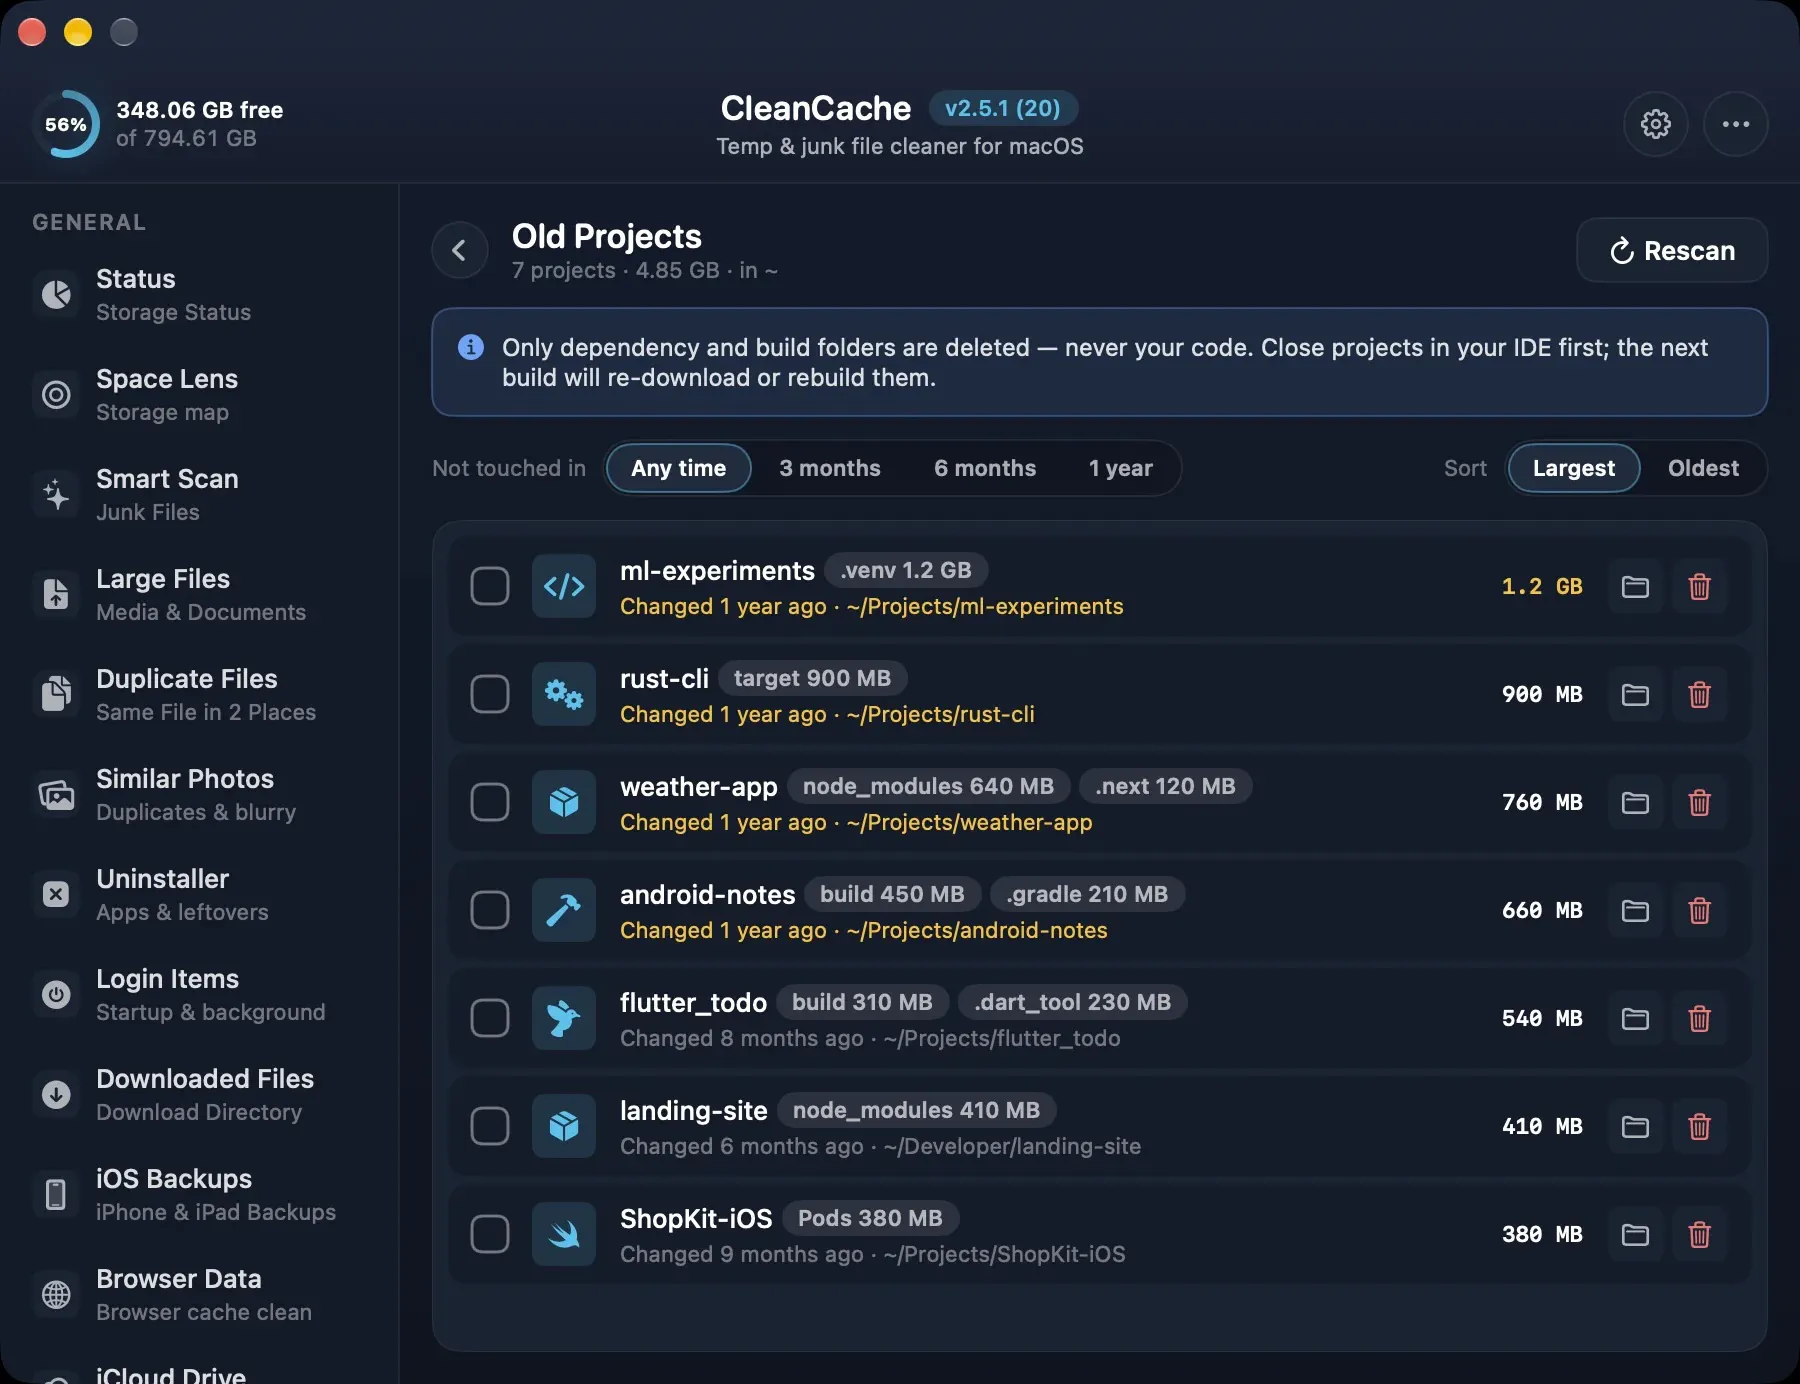The width and height of the screenshot is (1800, 1384).
Task: Select the weather-app project checkbox
Action: tap(490, 802)
